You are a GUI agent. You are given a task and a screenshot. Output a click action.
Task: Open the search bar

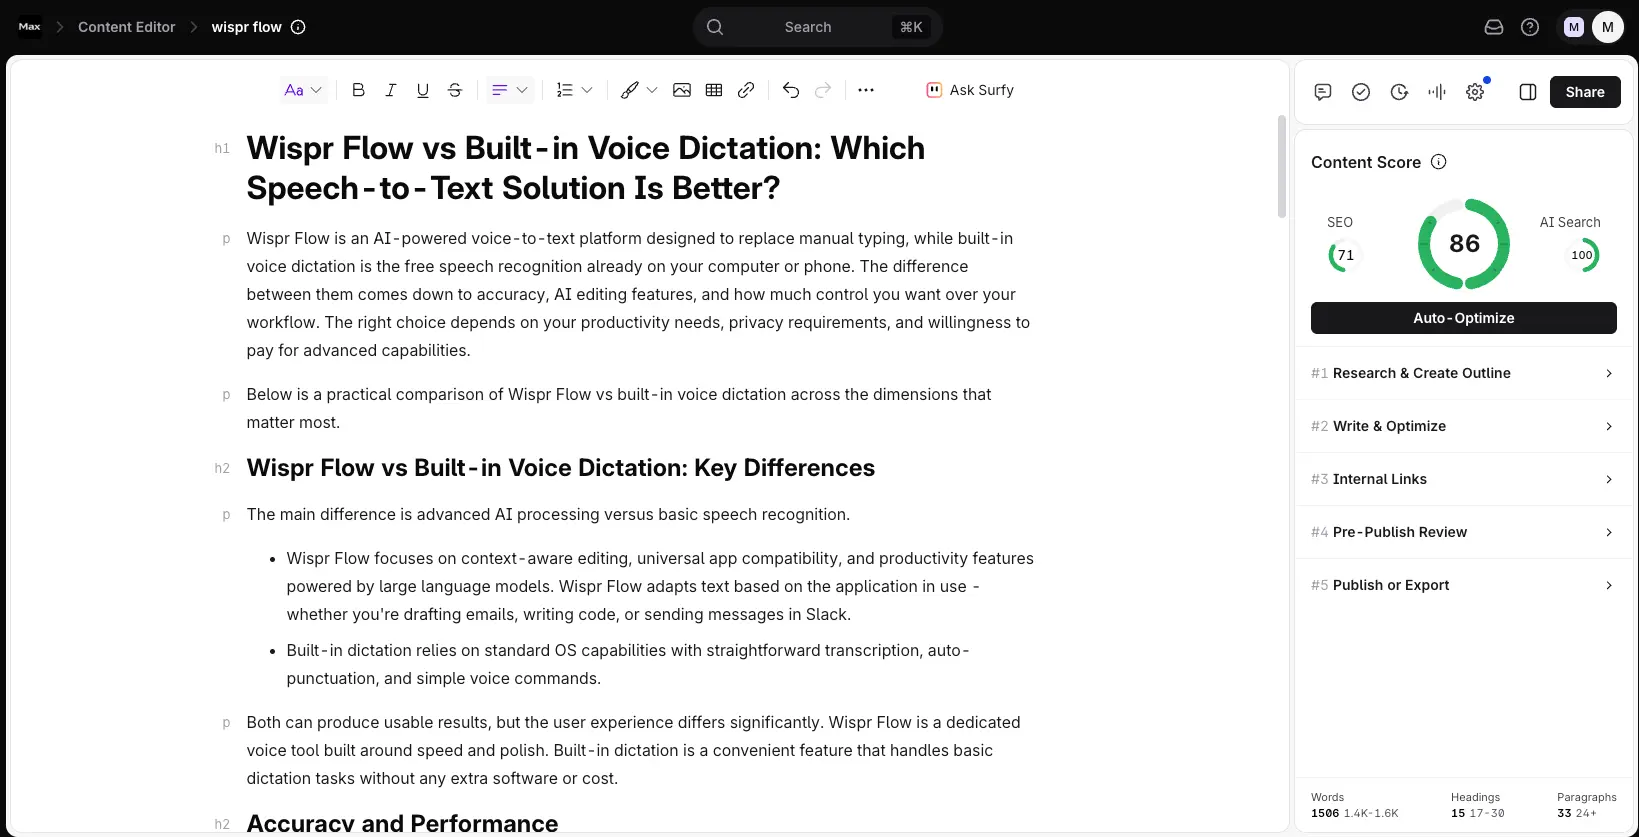point(818,27)
